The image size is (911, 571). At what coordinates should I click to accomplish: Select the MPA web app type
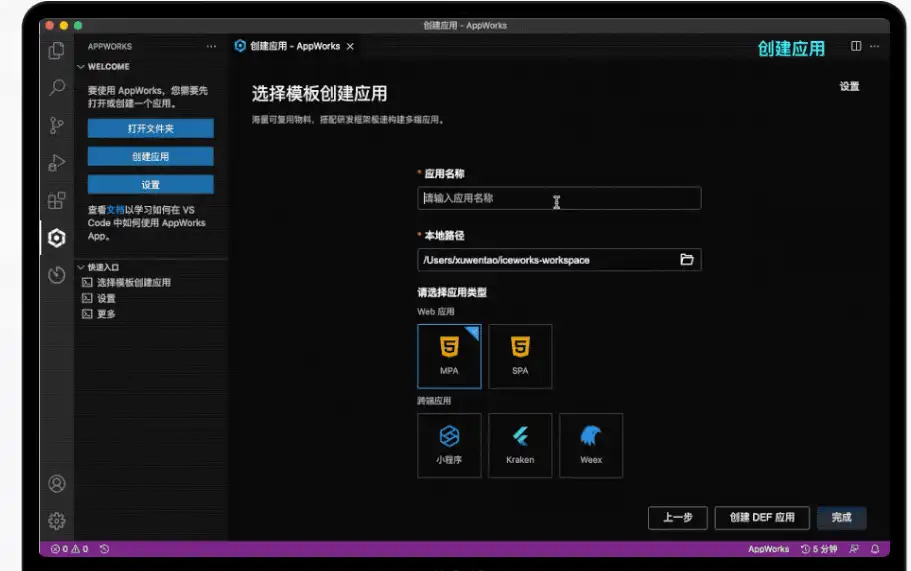pos(449,356)
